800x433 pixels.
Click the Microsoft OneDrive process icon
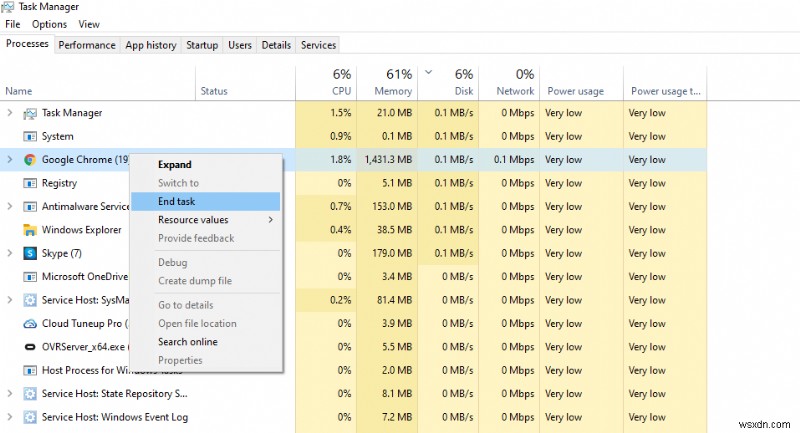pos(30,277)
